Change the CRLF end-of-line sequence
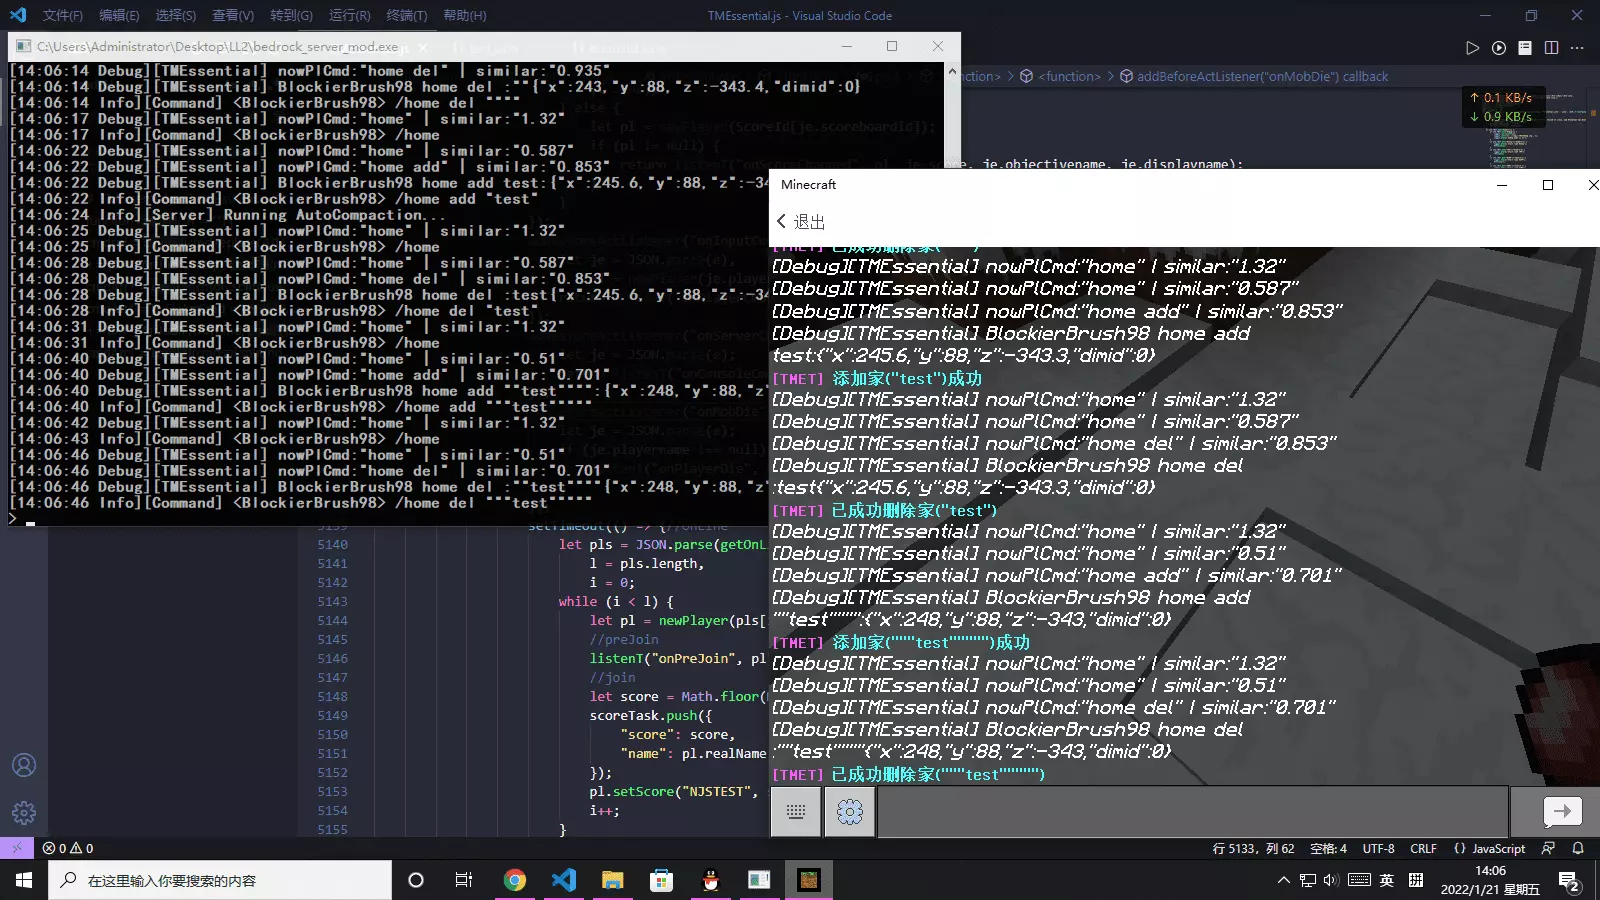 tap(1423, 848)
